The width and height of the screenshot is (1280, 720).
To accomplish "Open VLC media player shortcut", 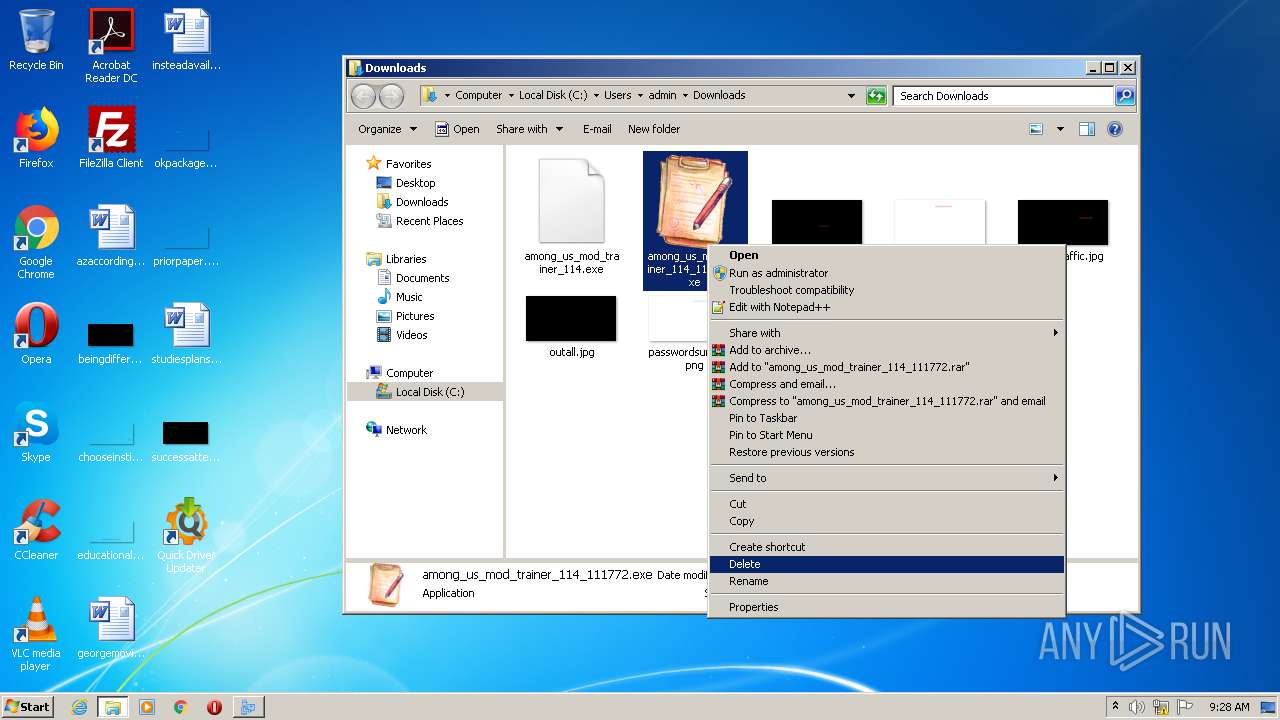I will pos(36,634).
